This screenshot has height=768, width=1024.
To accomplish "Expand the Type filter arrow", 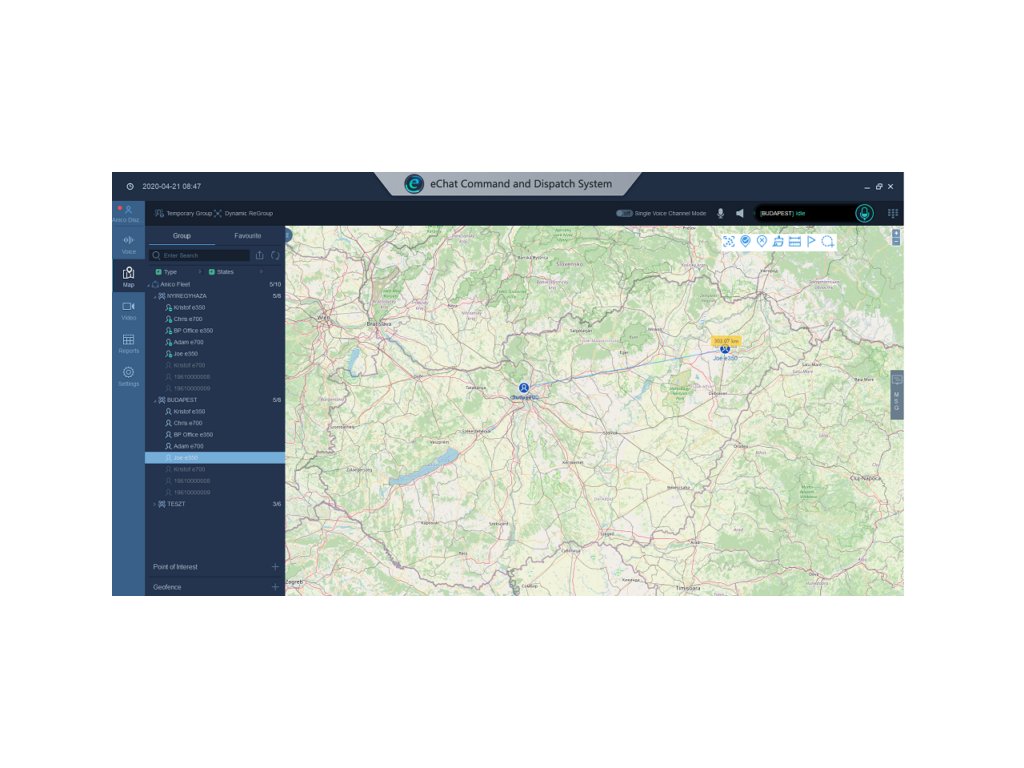I will pos(199,272).
